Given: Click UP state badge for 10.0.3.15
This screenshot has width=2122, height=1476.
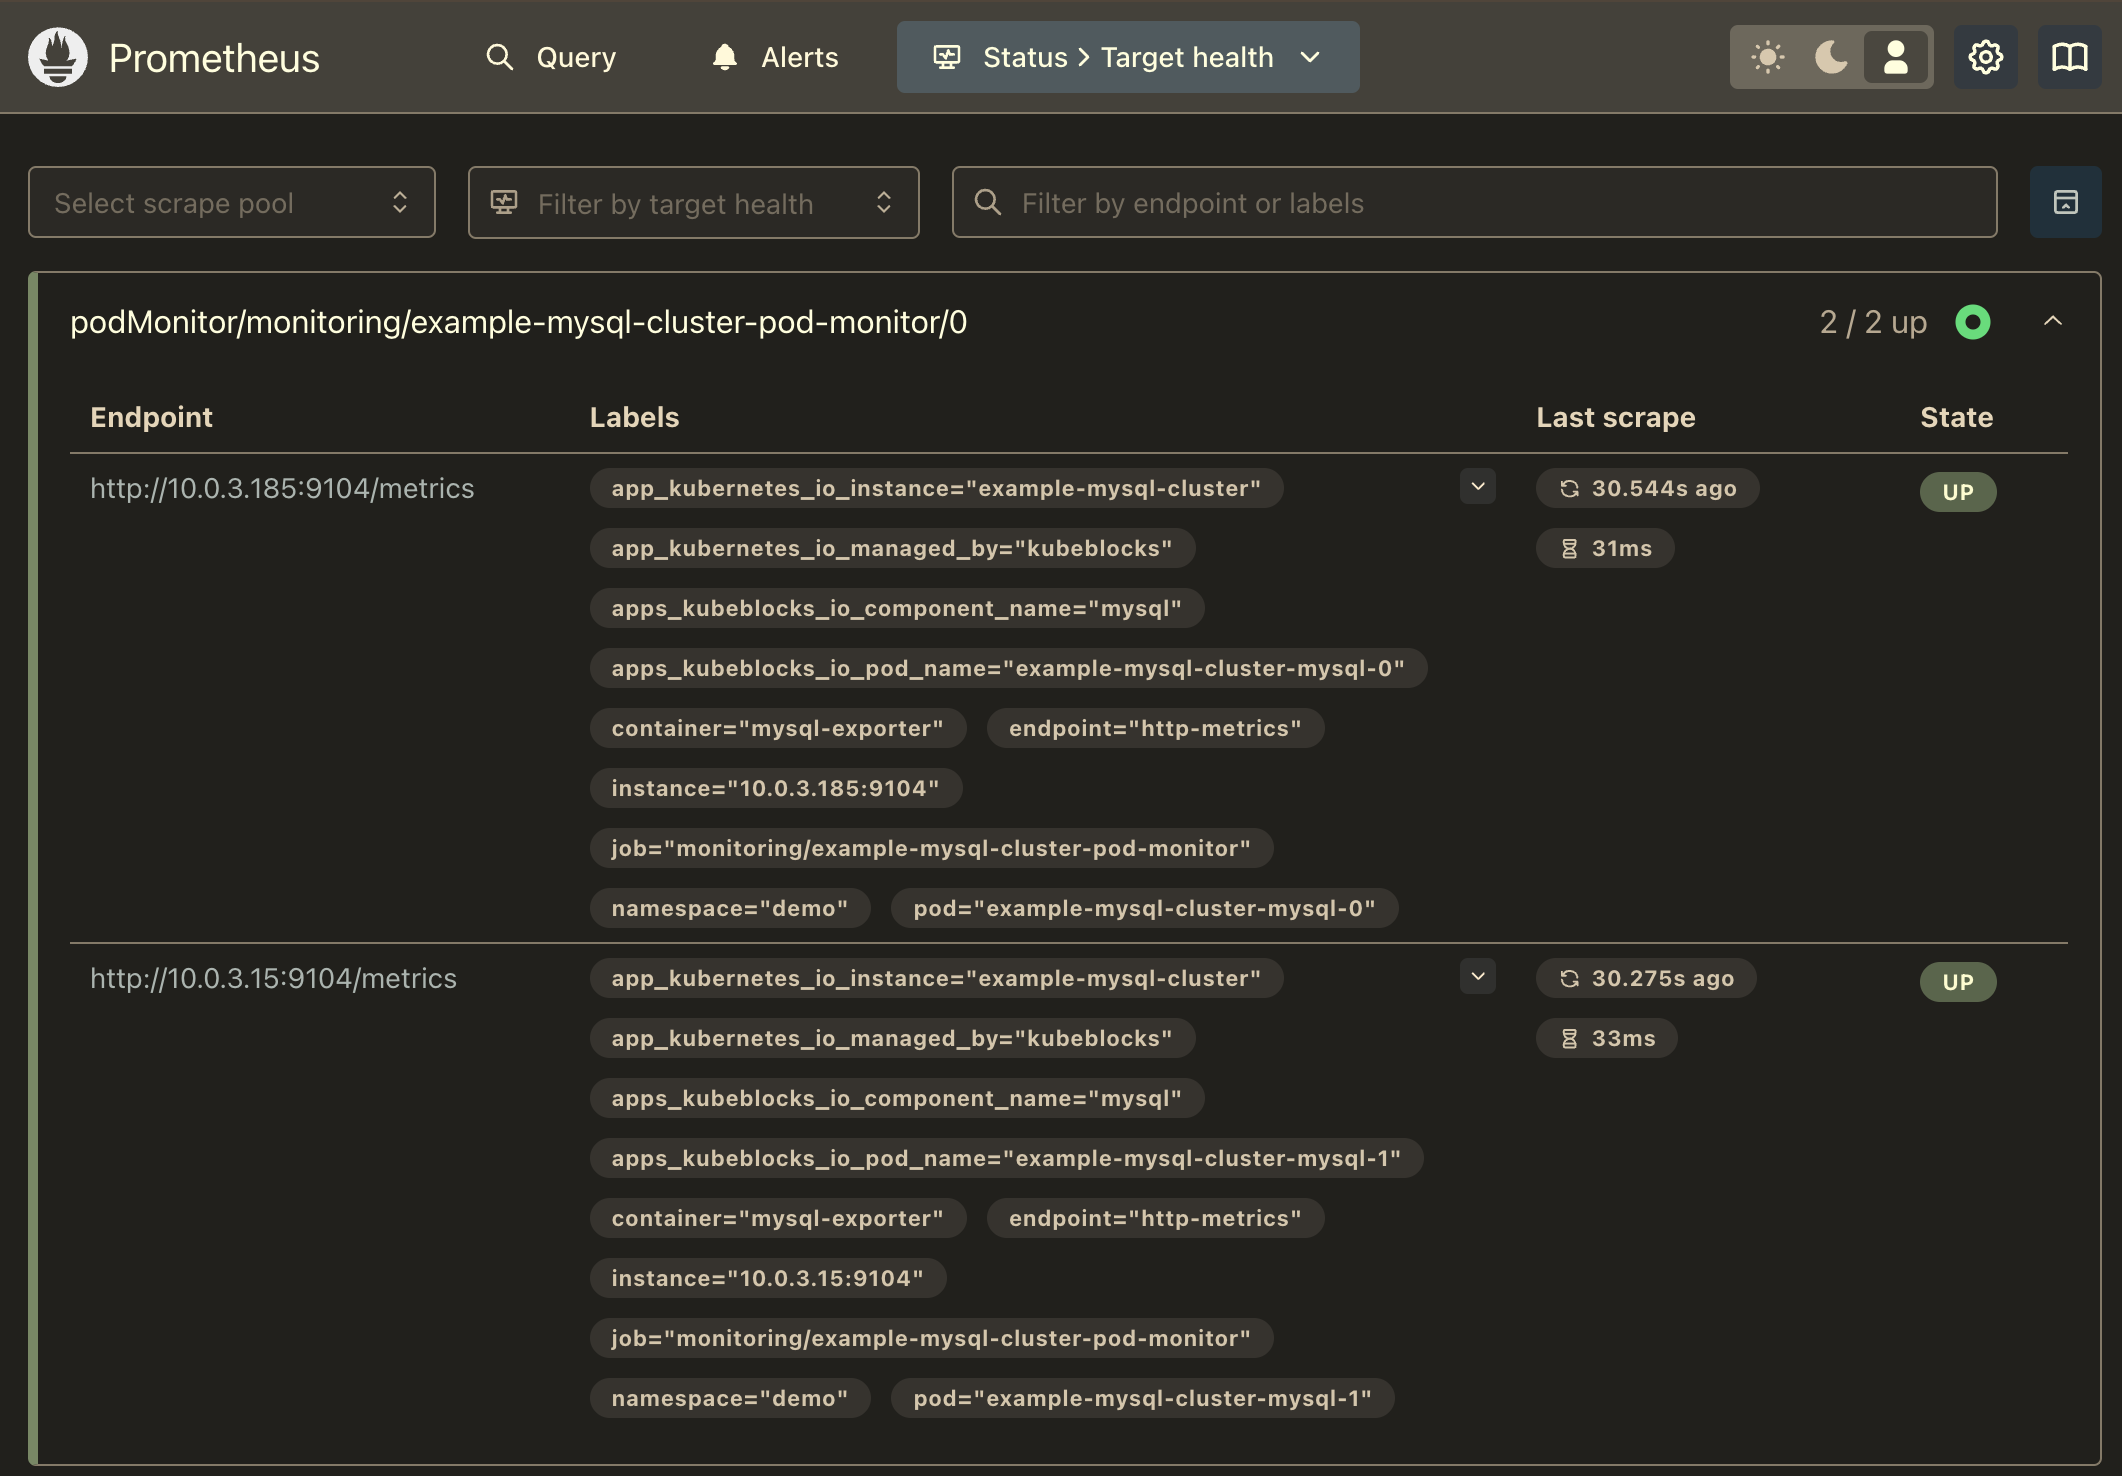Looking at the screenshot, I should [x=1958, y=981].
